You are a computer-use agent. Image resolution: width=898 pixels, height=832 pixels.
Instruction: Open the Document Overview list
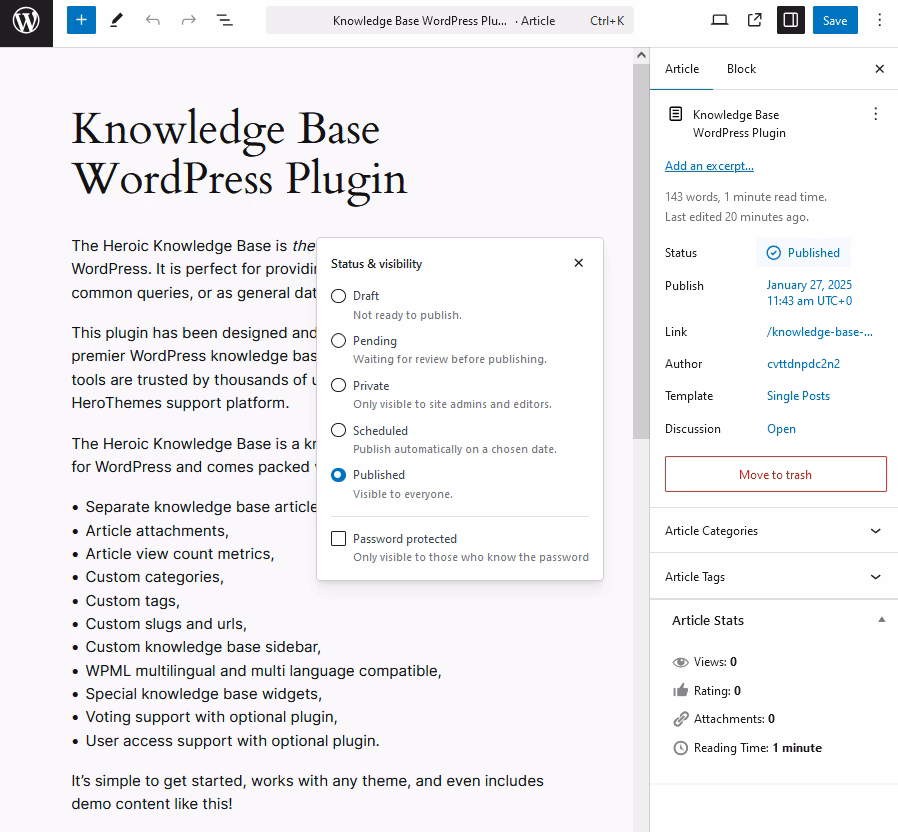[224, 21]
